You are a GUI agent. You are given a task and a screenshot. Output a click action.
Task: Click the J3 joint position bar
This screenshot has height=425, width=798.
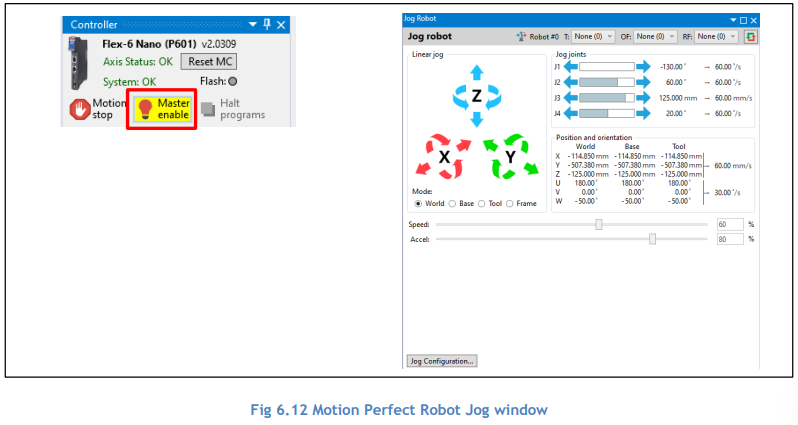pos(607,98)
